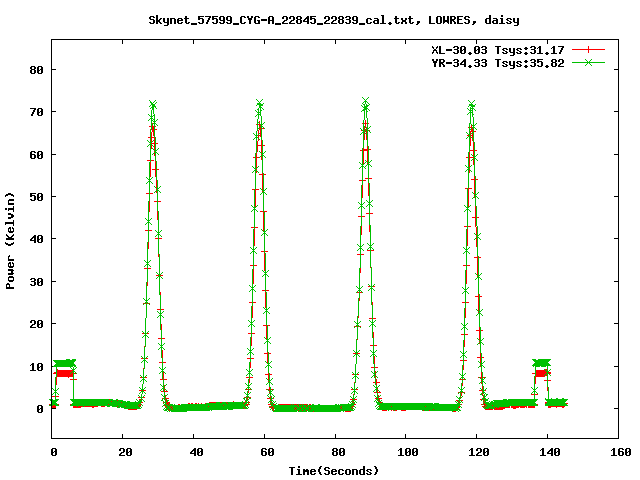640x480 pixels.
Task: Click the Power (Kelvin) y-axis label
Action: coord(10,241)
